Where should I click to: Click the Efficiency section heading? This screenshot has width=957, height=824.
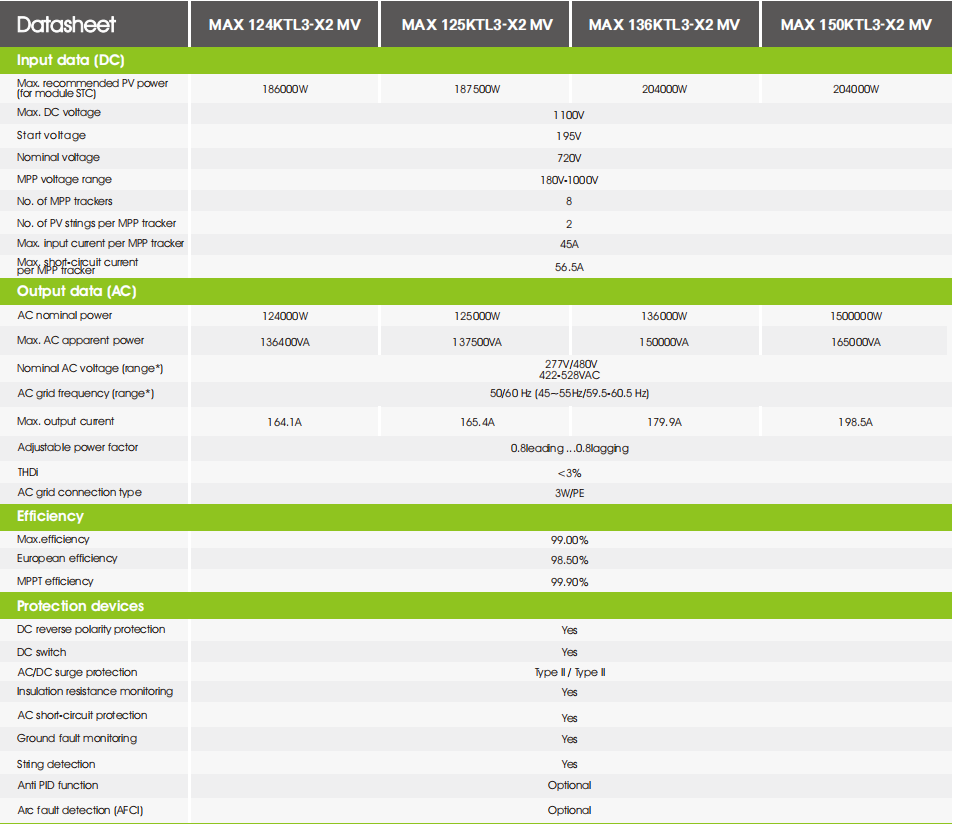point(50,516)
